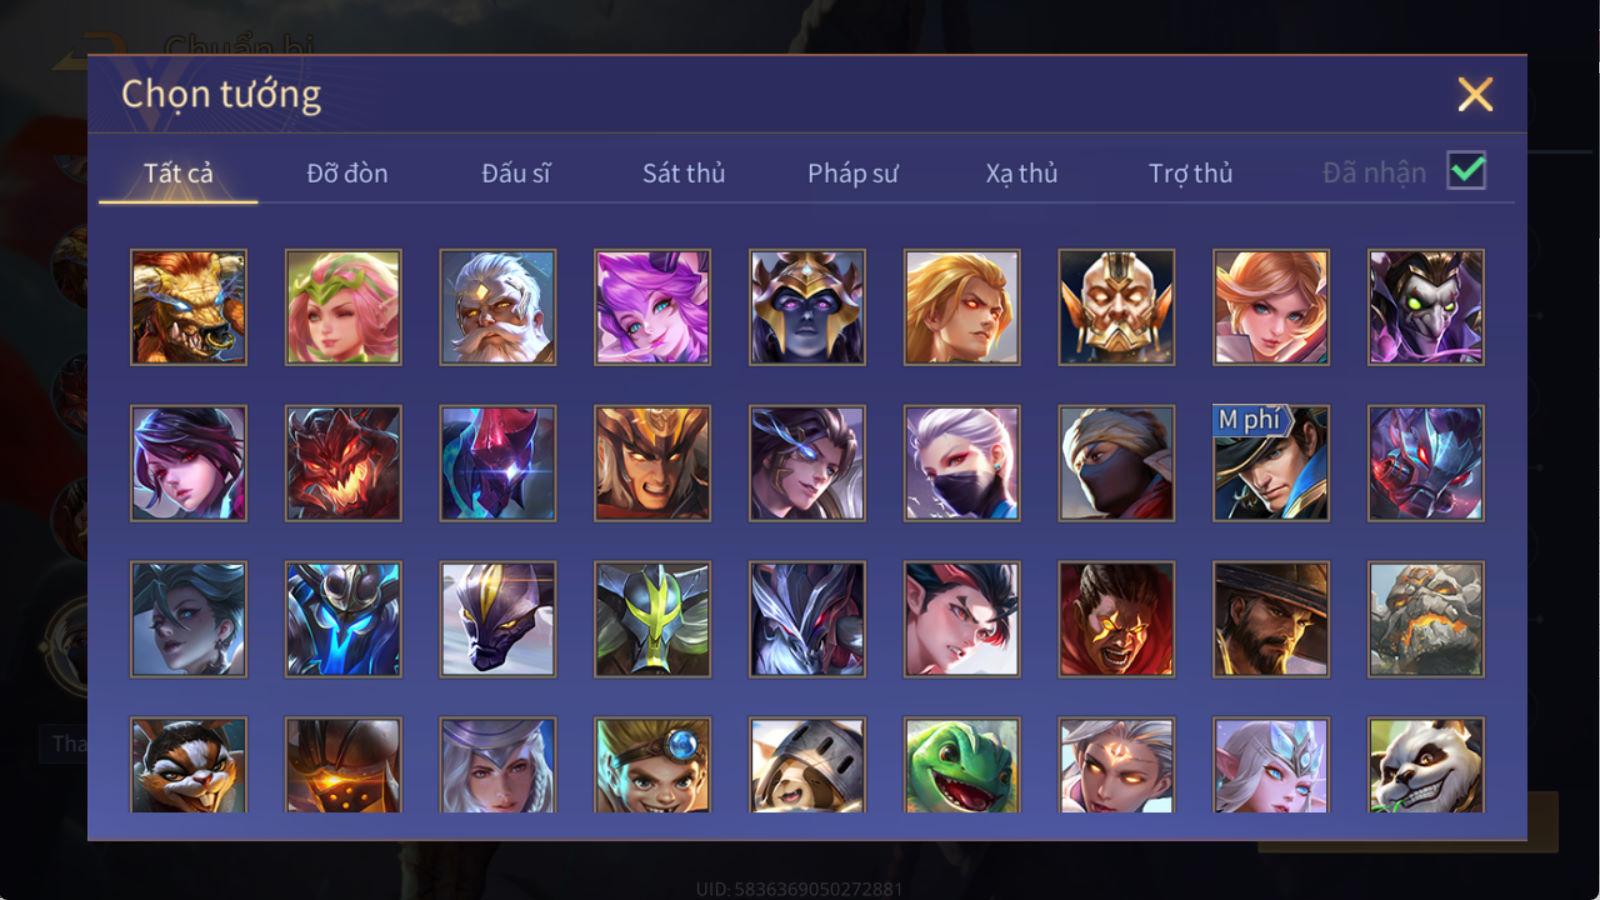Open the "Sát thủ" hero tab
Viewport: 1600px width, 900px height.
[684, 173]
